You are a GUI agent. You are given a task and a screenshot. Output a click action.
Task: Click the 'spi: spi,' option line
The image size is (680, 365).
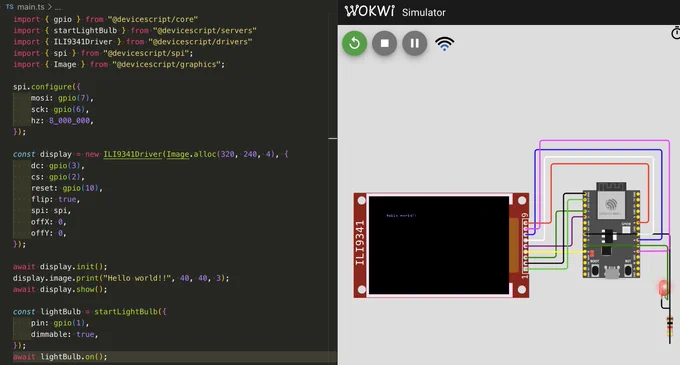pos(51,211)
